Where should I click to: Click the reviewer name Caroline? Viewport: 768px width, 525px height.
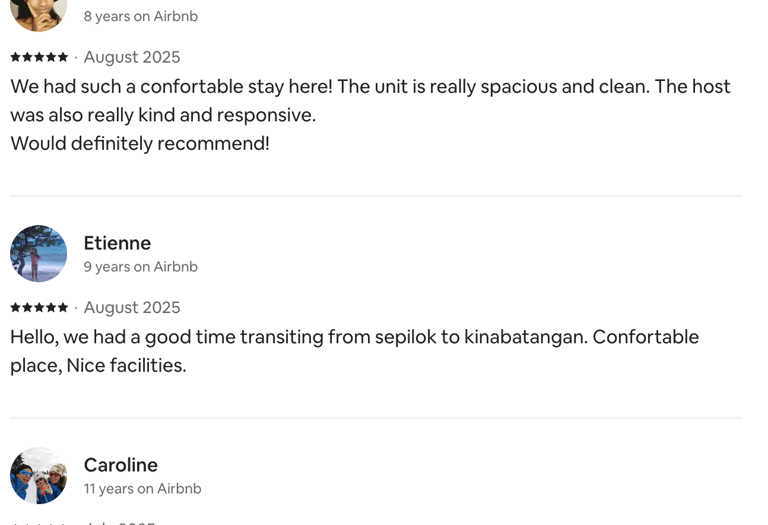click(x=120, y=465)
